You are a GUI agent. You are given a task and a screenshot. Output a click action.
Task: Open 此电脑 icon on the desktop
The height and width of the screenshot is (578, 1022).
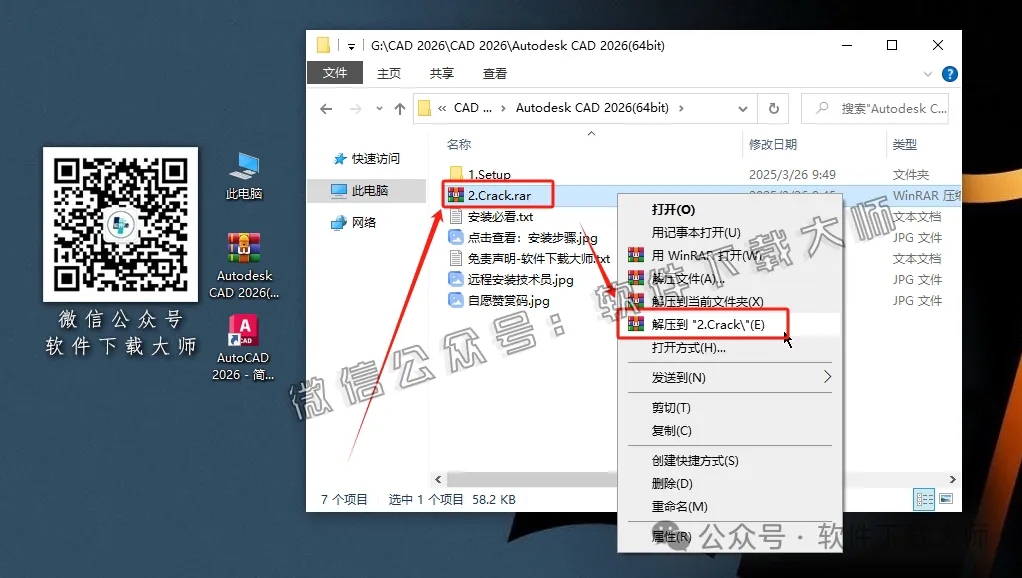tap(243, 165)
